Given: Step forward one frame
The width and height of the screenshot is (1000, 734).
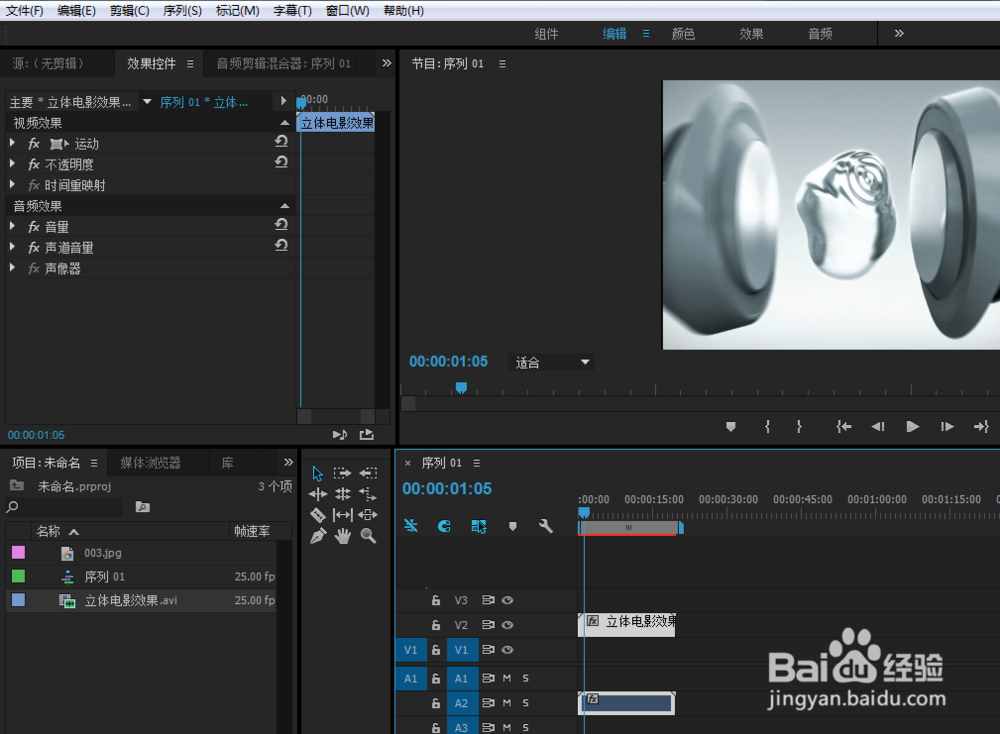Looking at the screenshot, I should 947,427.
